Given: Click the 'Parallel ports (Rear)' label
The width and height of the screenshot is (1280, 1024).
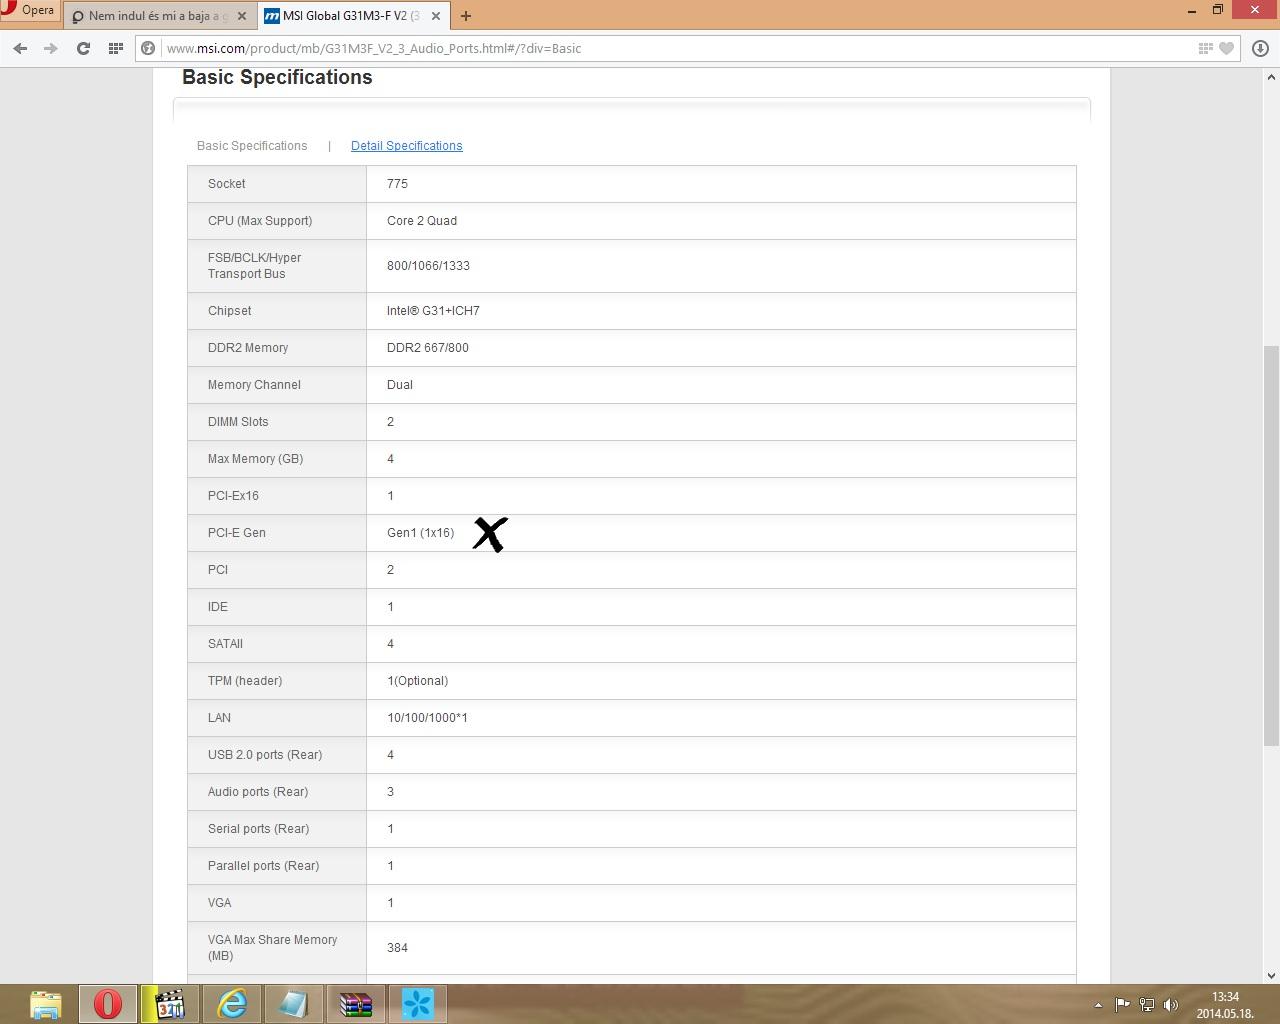Looking at the screenshot, I should 263,866.
